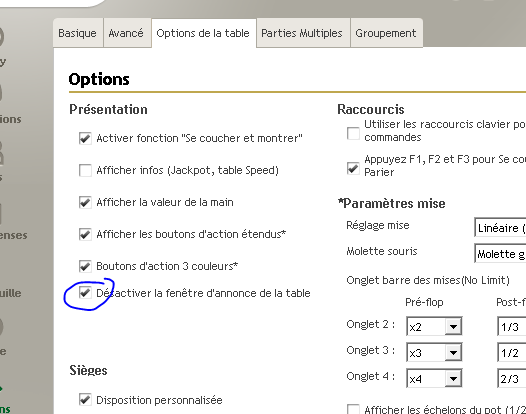This screenshot has width=526, height=414.
Task: Click the Molette souris label
Action: pos(382,251)
